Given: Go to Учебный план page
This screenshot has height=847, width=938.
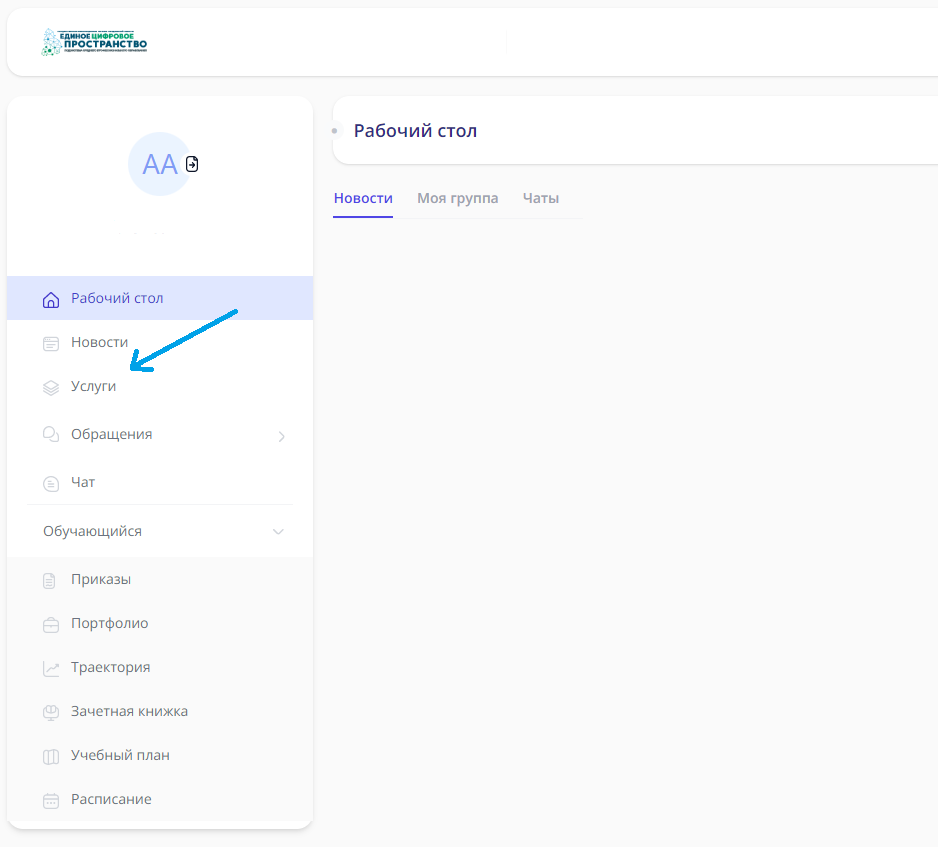Looking at the screenshot, I should [x=120, y=756].
